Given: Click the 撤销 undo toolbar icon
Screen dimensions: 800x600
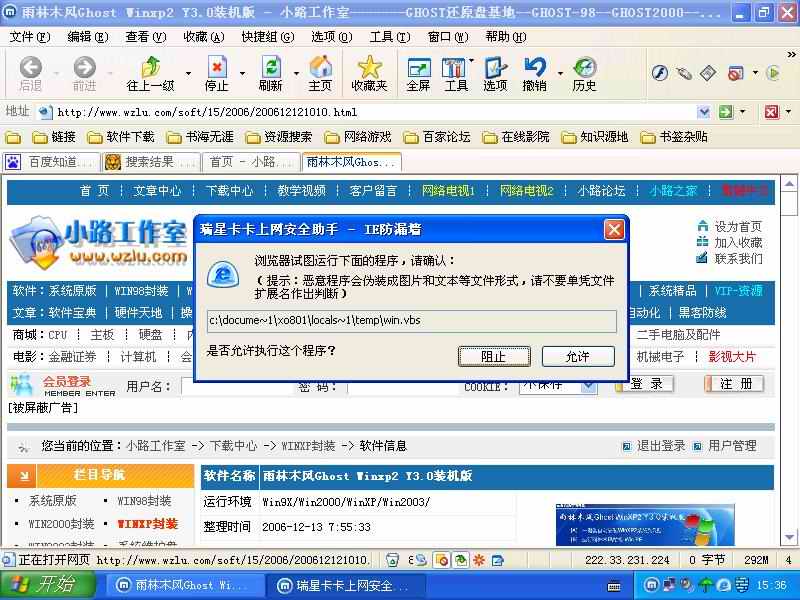Looking at the screenshot, I should [x=535, y=73].
